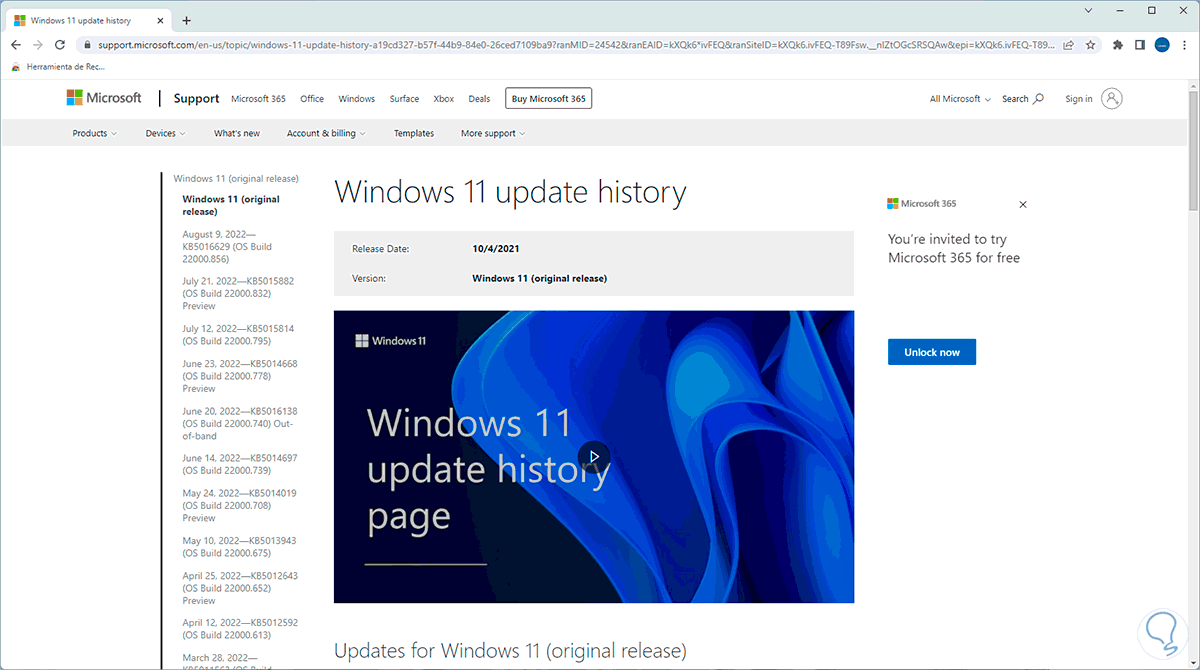Select Windows 11 (original release) sidebar heading

point(236,179)
